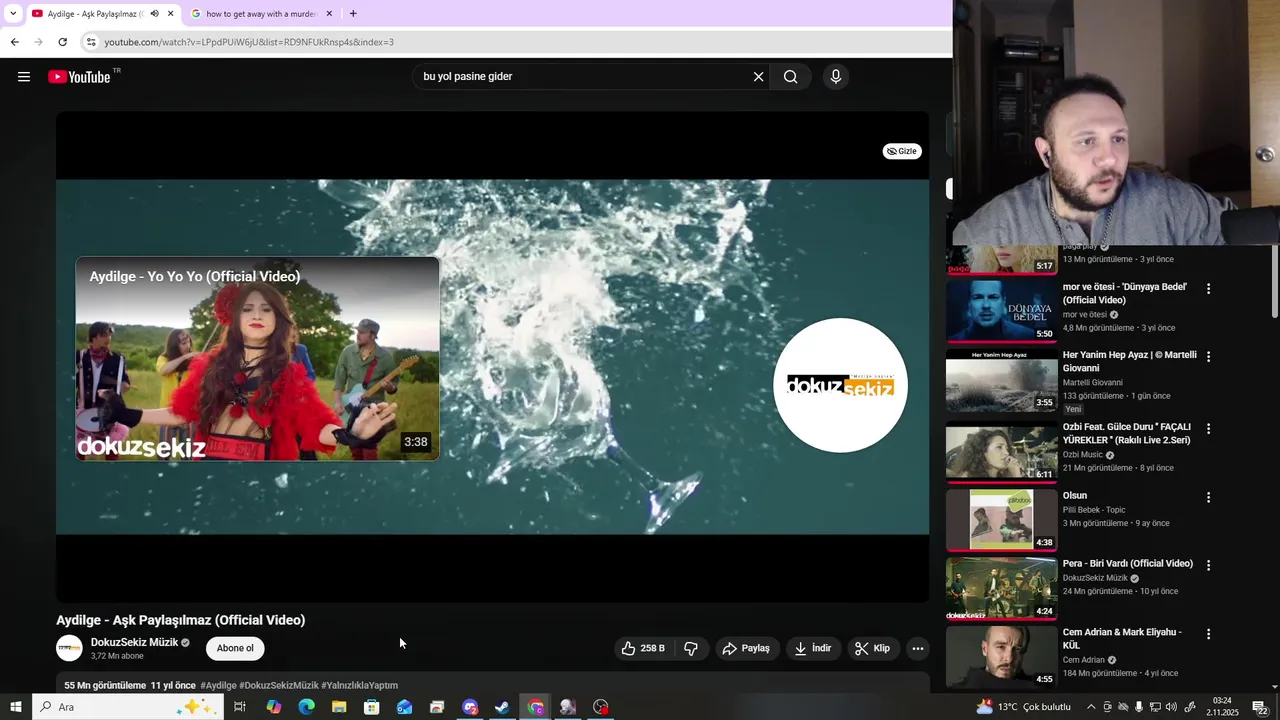Open weather widget '13°C Çok bulutlu'
The height and width of the screenshot is (720, 1280).
click(x=1024, y=707)
